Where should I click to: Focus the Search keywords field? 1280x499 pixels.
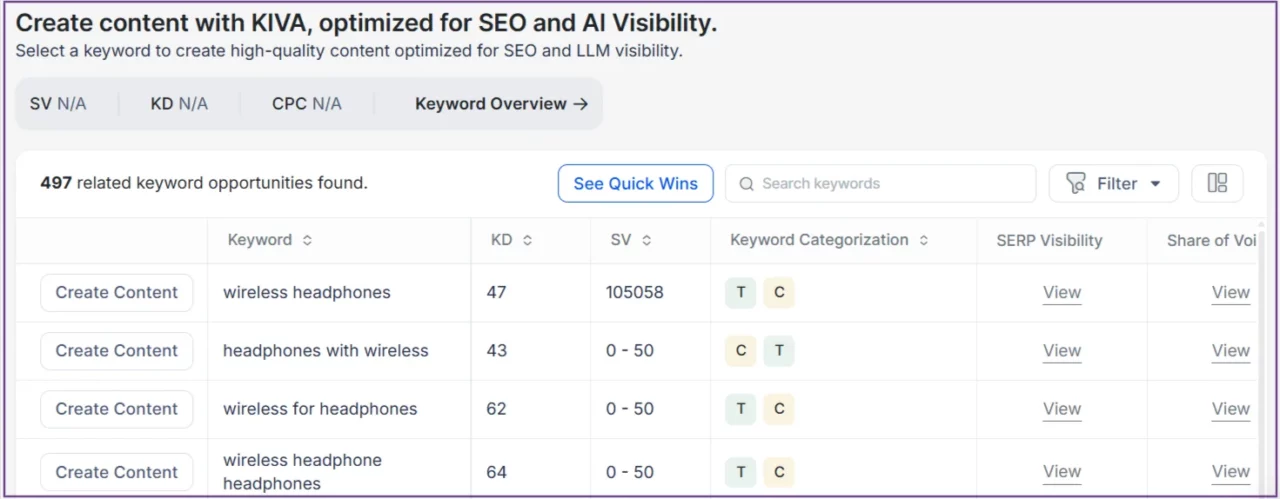point(880,183)
